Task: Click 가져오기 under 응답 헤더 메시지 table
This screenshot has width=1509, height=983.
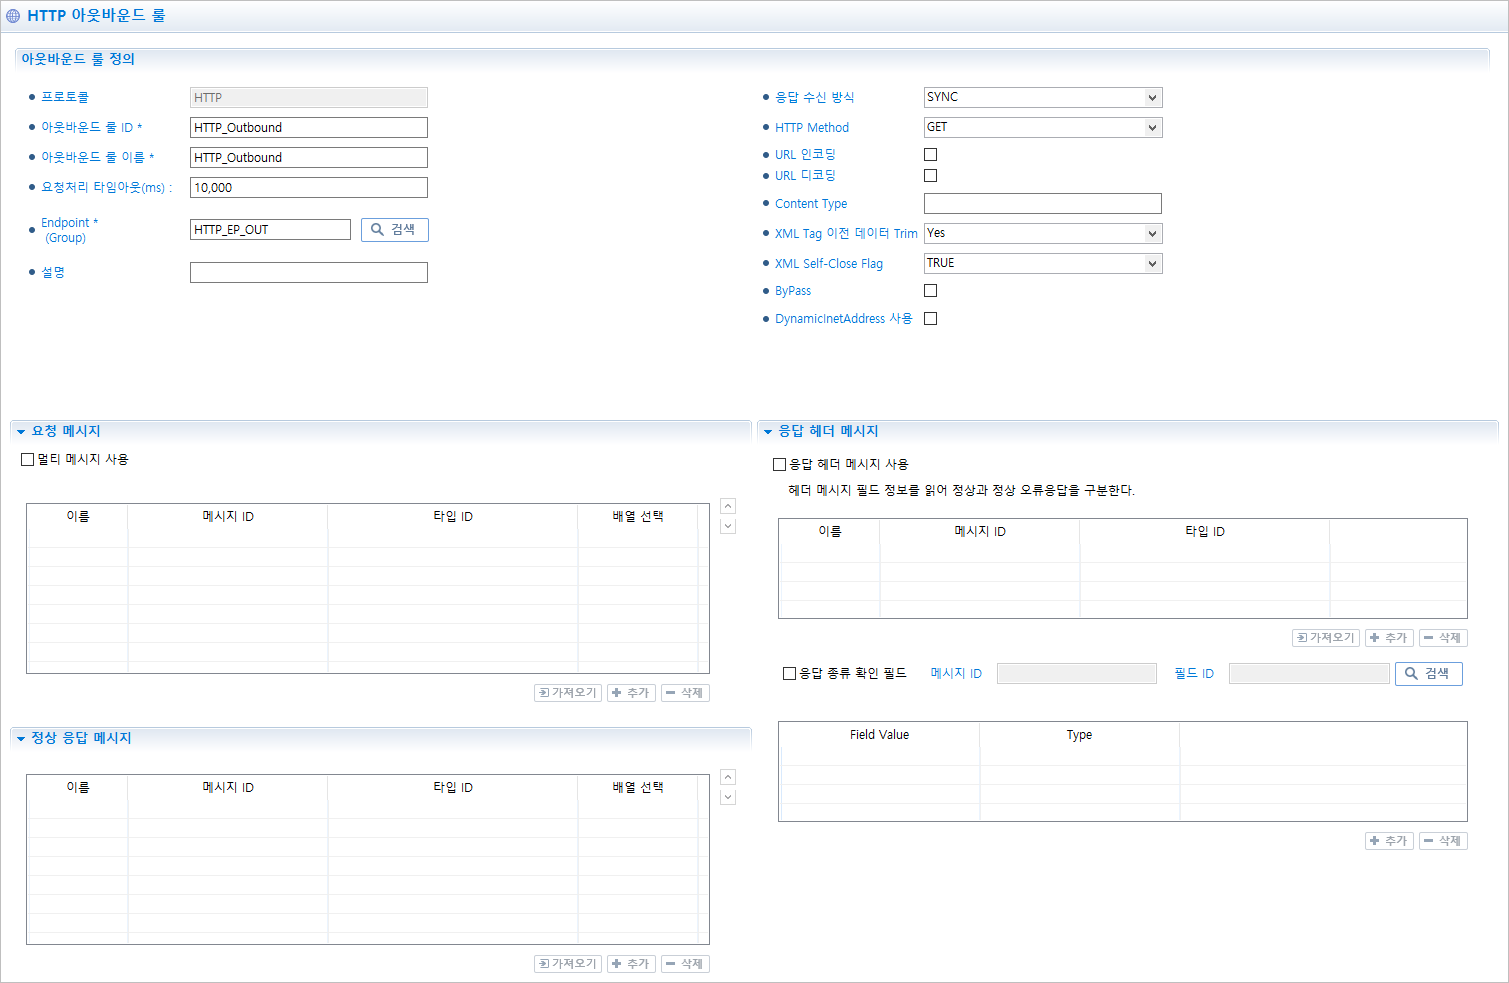Action: (1326, 638)
